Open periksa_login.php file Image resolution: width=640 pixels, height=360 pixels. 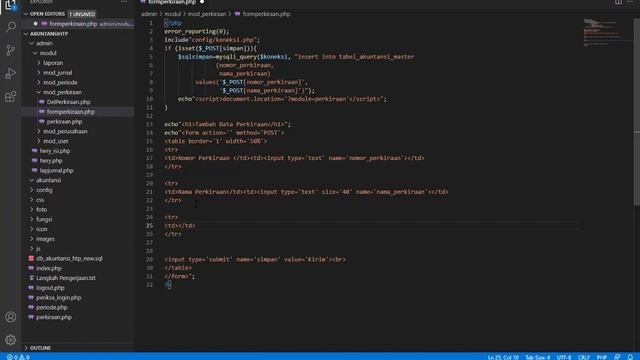coord(58,298)
